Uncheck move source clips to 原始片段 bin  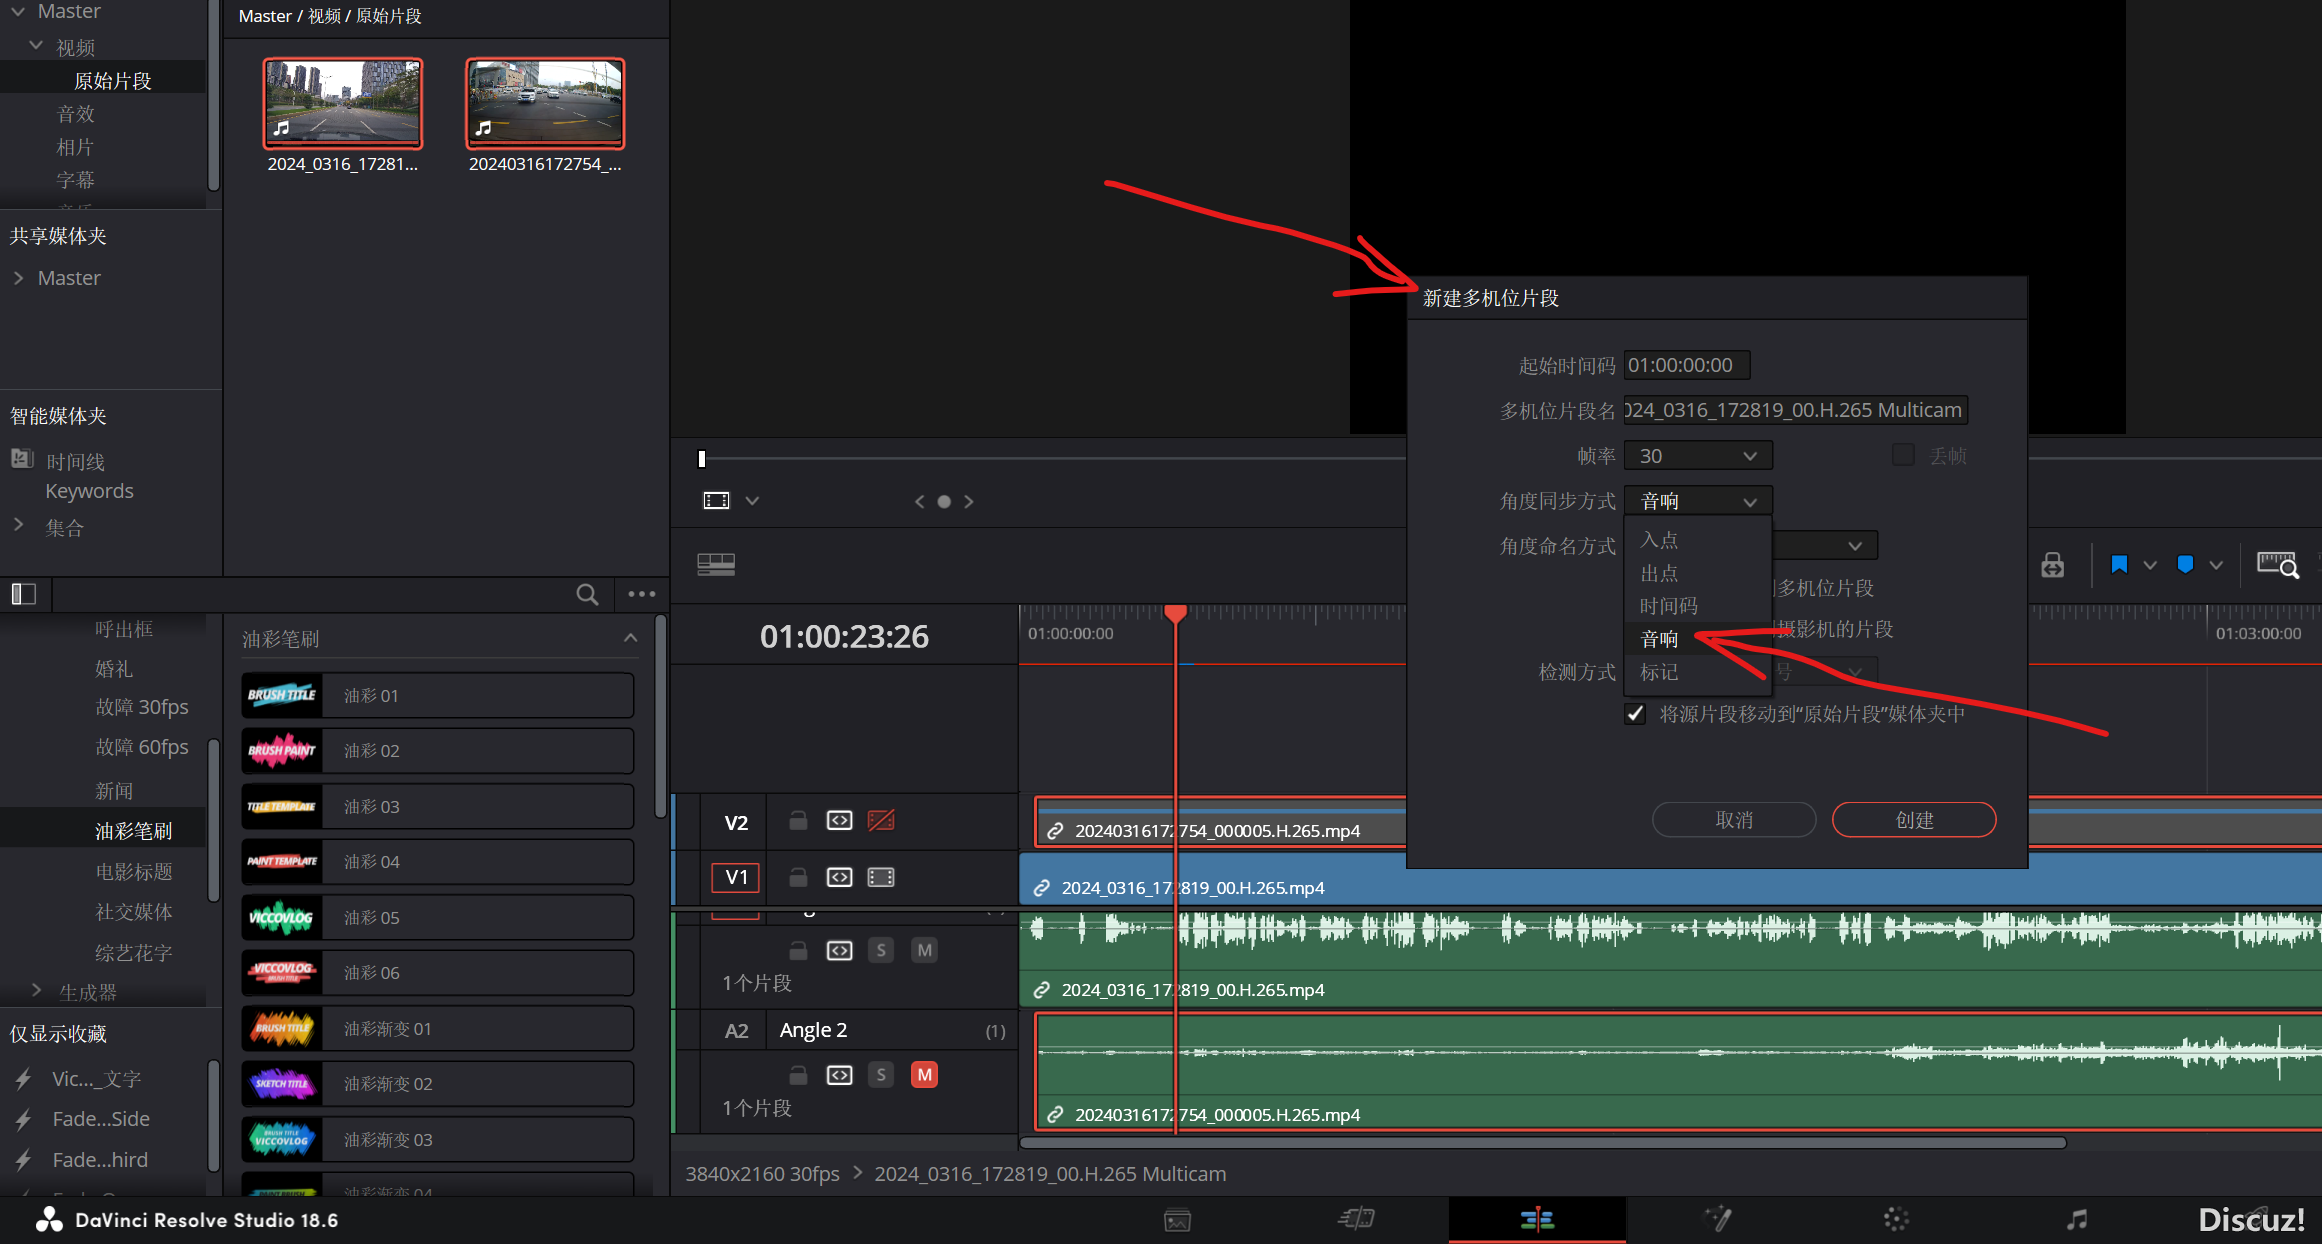(1635, 714)
